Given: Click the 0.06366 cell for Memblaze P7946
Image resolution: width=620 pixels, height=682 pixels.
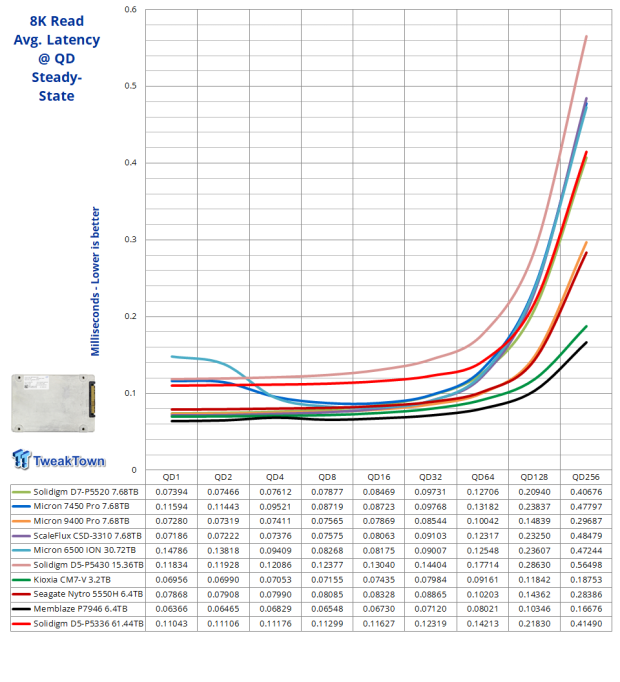Looking at the screenshot, I should click(171, 609).
